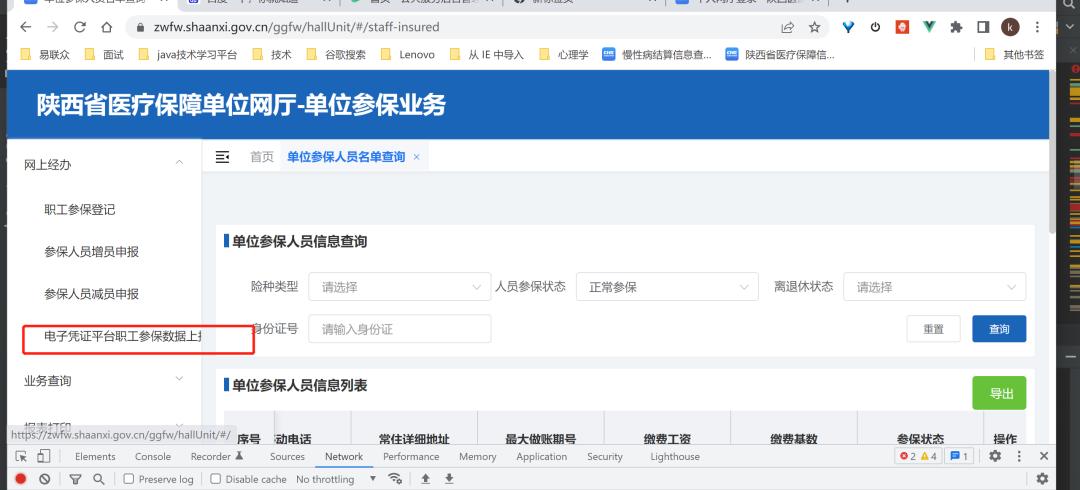This screenshot has height=490, width=1080.
Task: Open the Memory DevTools tab
Action: point(477,456)
